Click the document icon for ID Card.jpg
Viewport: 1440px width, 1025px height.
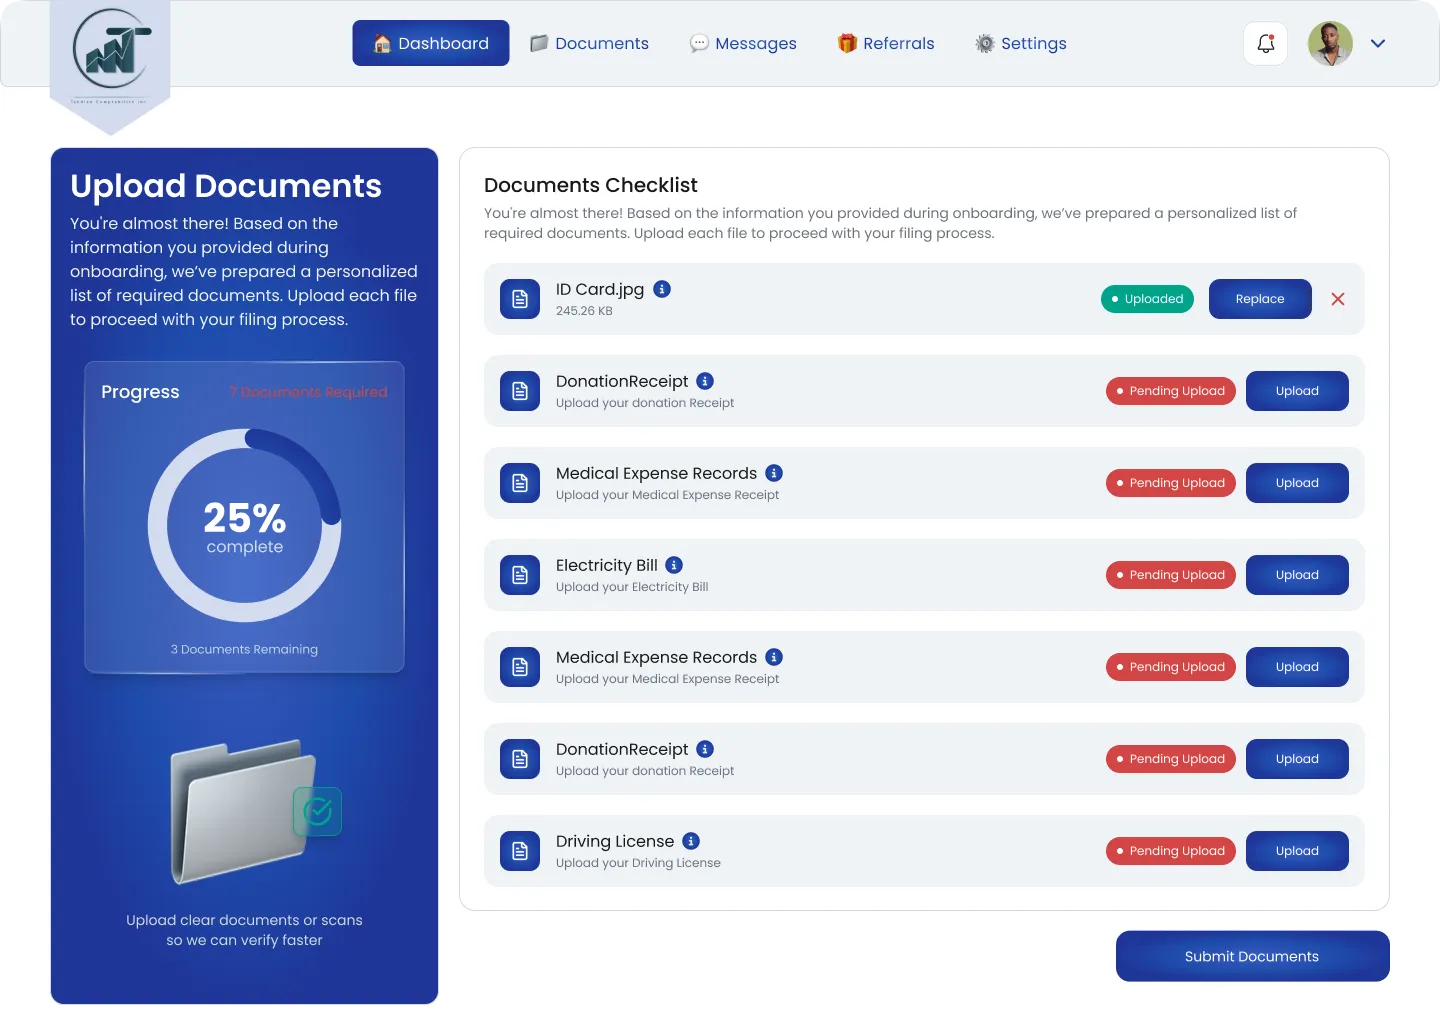pyautogui.click(x=520, y=299)
